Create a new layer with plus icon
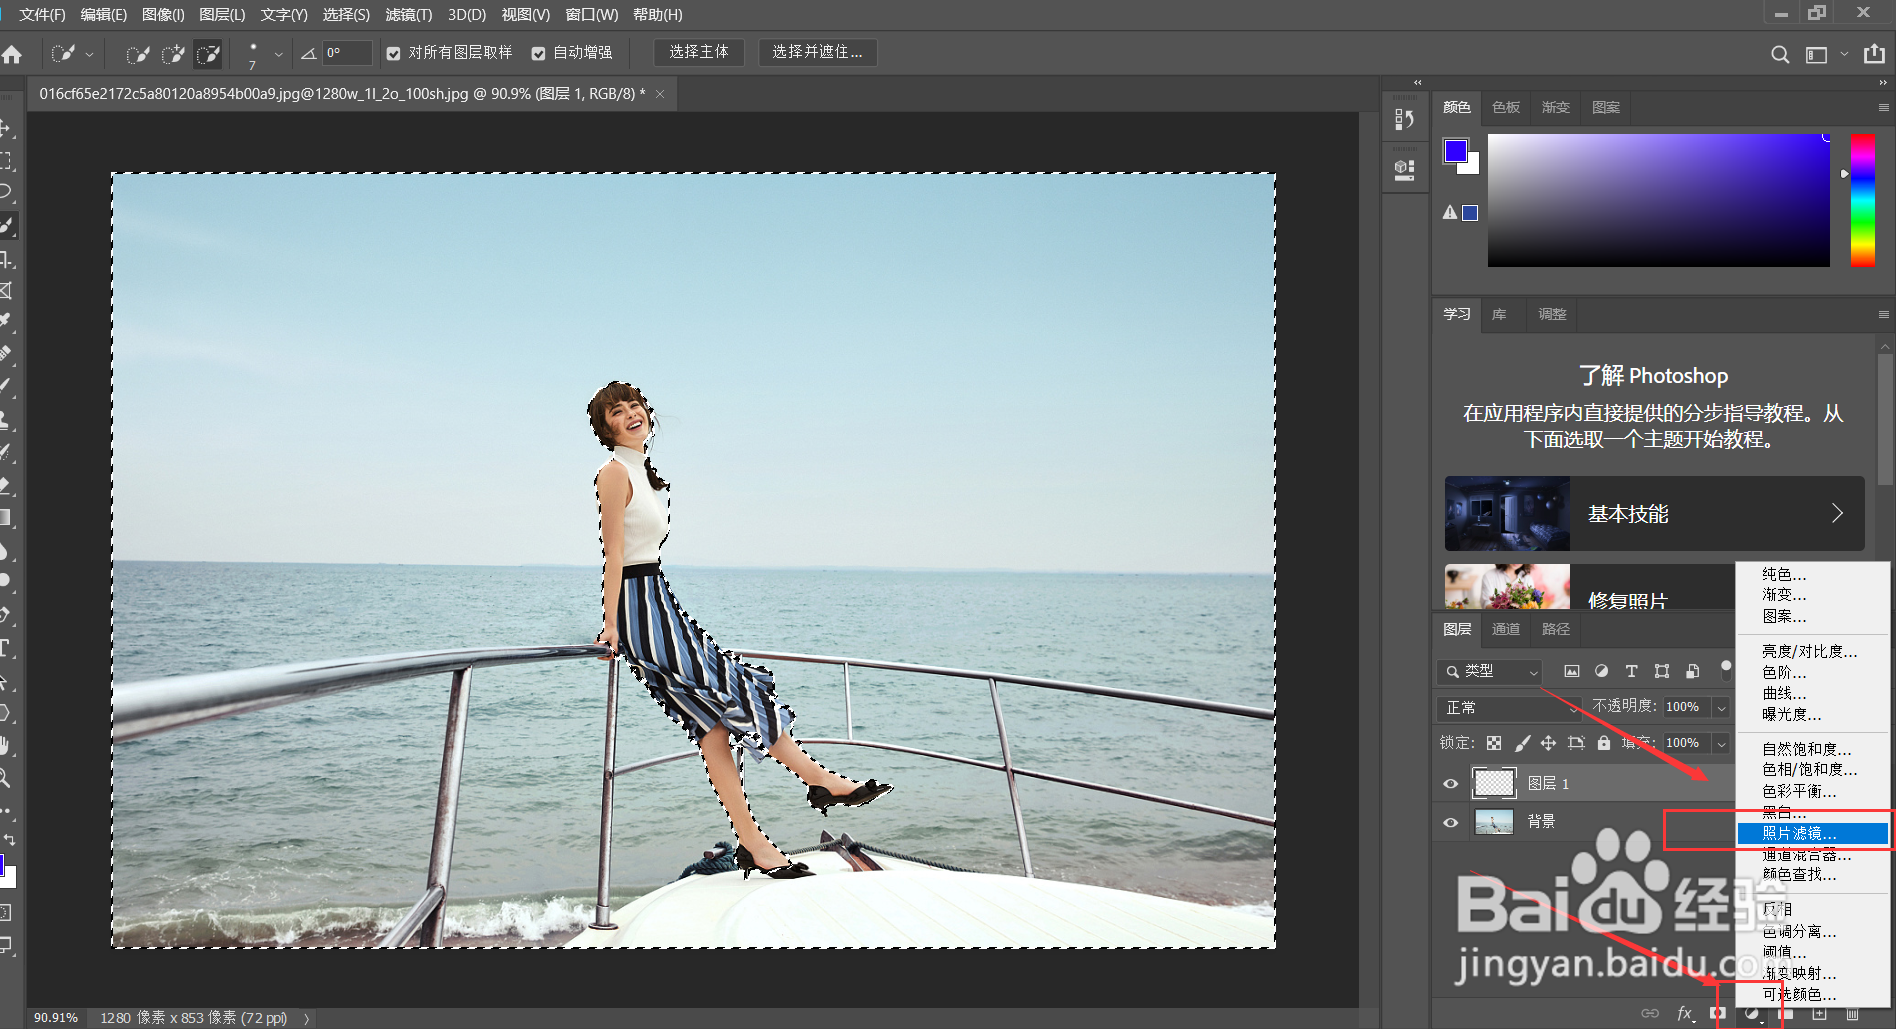The width and height of the screenshot is (1896, 1029). pyautogui.click(x=1820, y=1013)
